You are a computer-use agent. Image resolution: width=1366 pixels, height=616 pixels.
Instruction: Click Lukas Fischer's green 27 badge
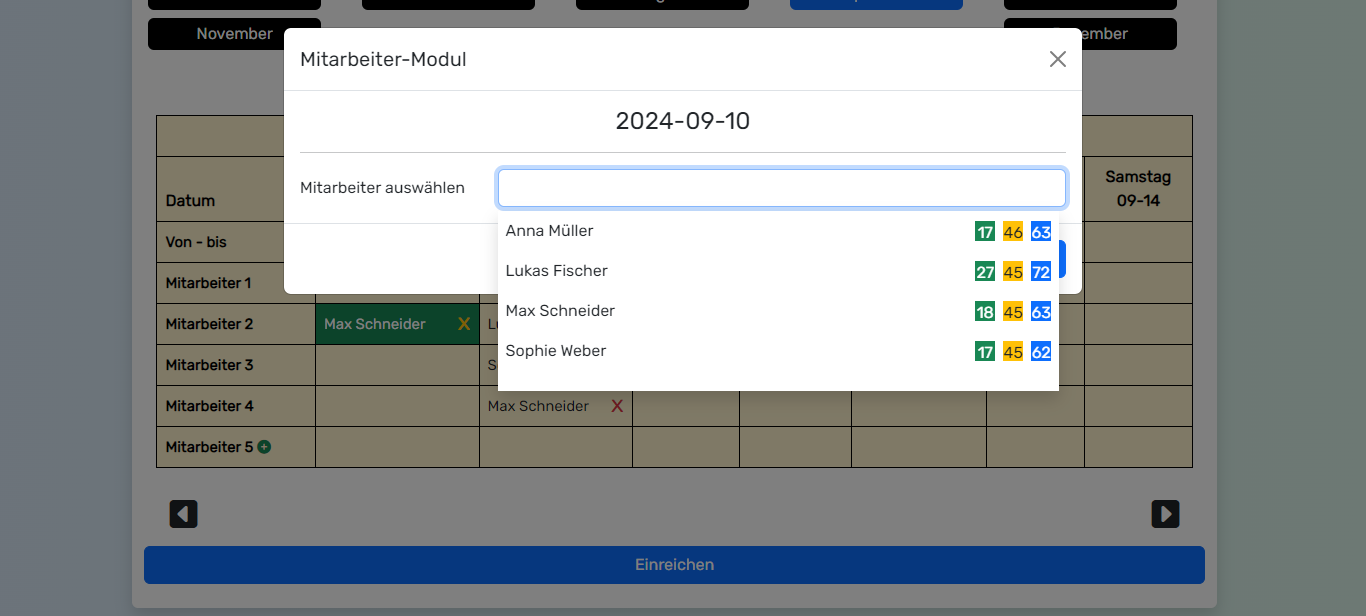985,272
